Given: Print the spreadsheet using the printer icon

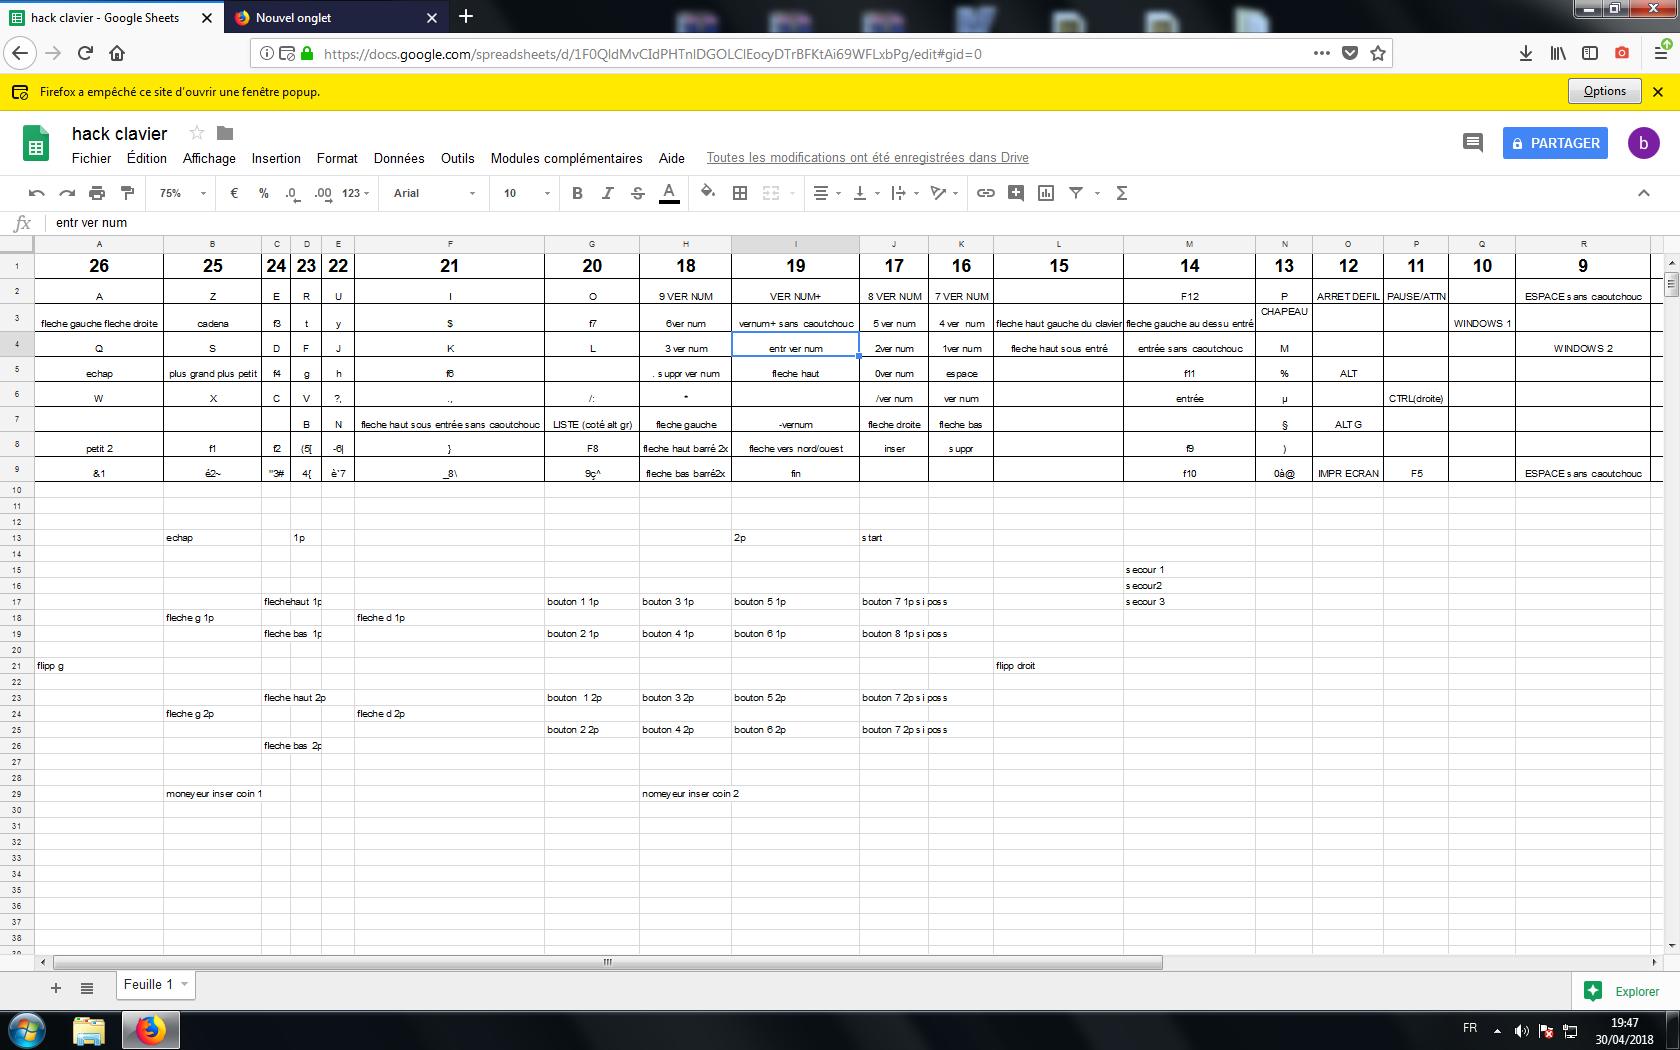Looking at the screenshot, I should point(97,193).
